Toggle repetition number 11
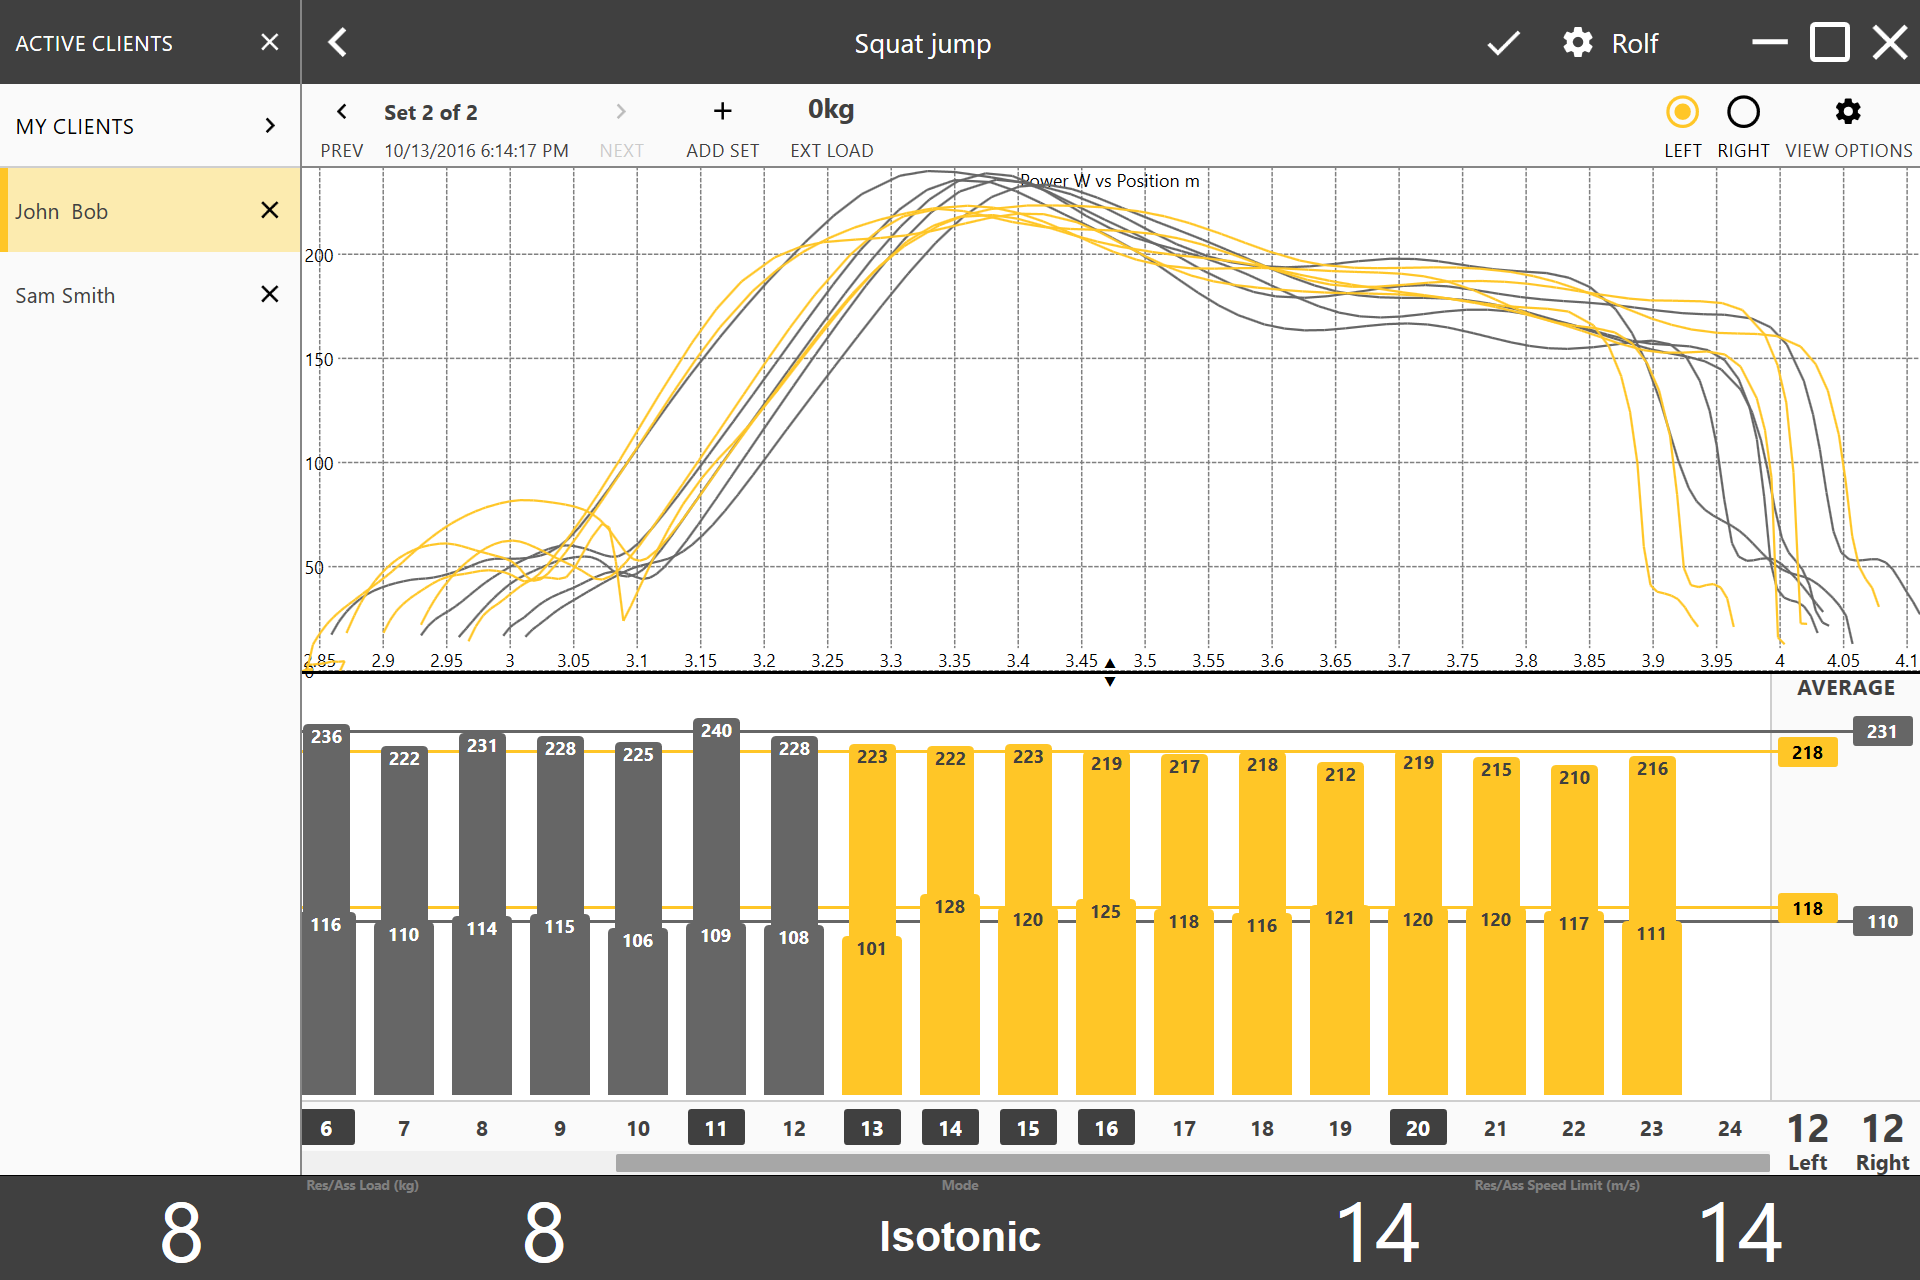 coord(716,1128)
